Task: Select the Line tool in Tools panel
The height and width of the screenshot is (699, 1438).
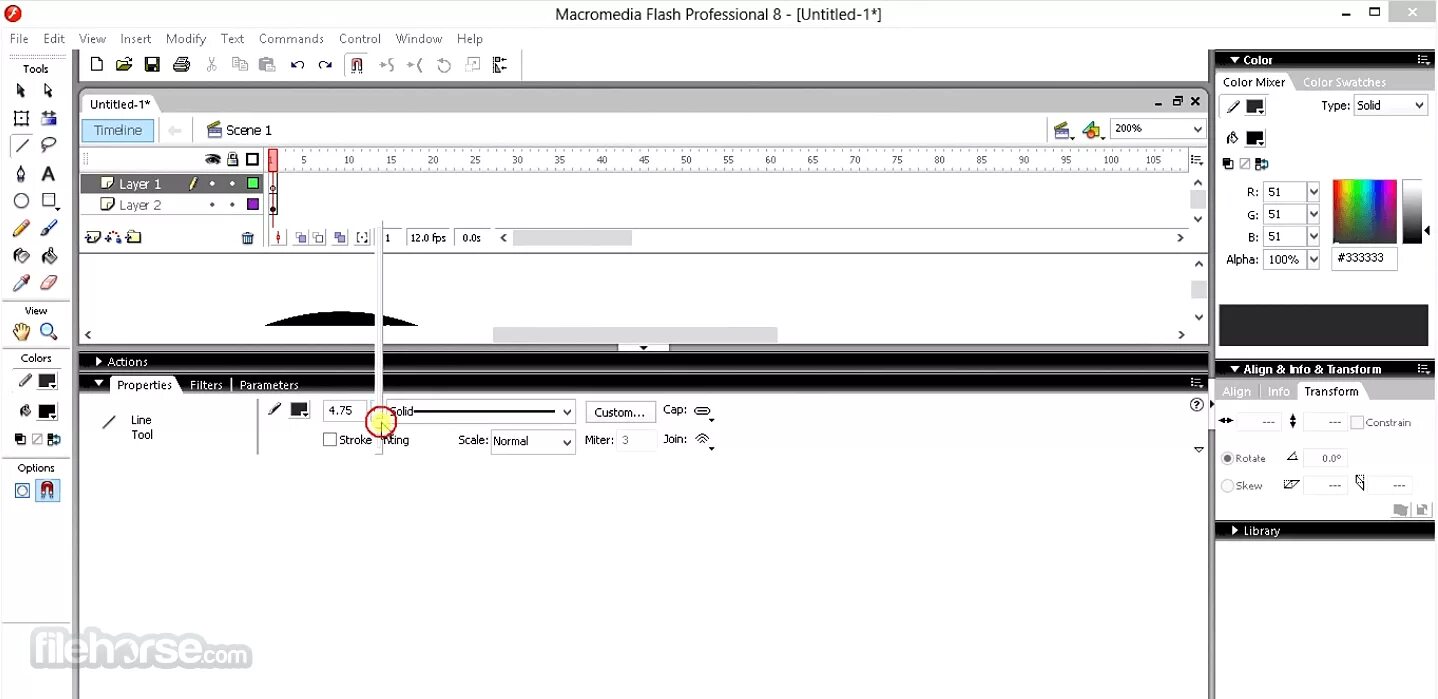Action: click(21, 146)
